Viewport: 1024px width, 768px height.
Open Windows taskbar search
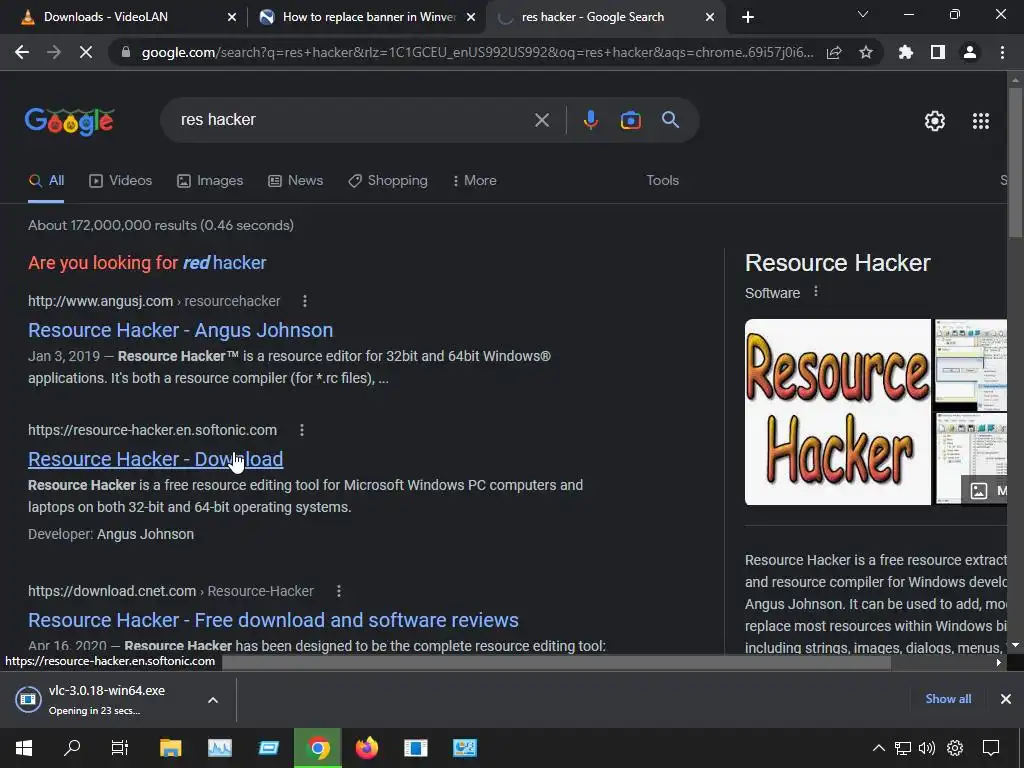tap(72, 748)
